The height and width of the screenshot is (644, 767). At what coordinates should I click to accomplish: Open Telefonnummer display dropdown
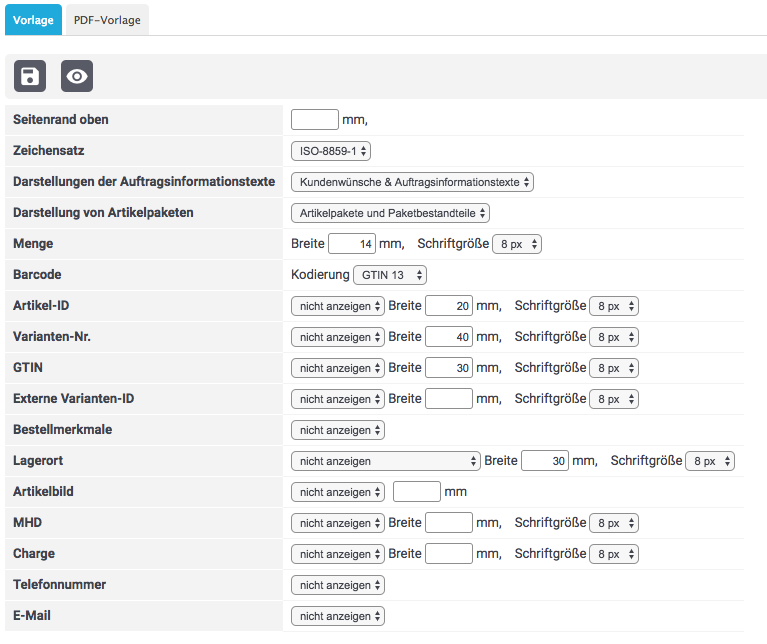point(337,585)
